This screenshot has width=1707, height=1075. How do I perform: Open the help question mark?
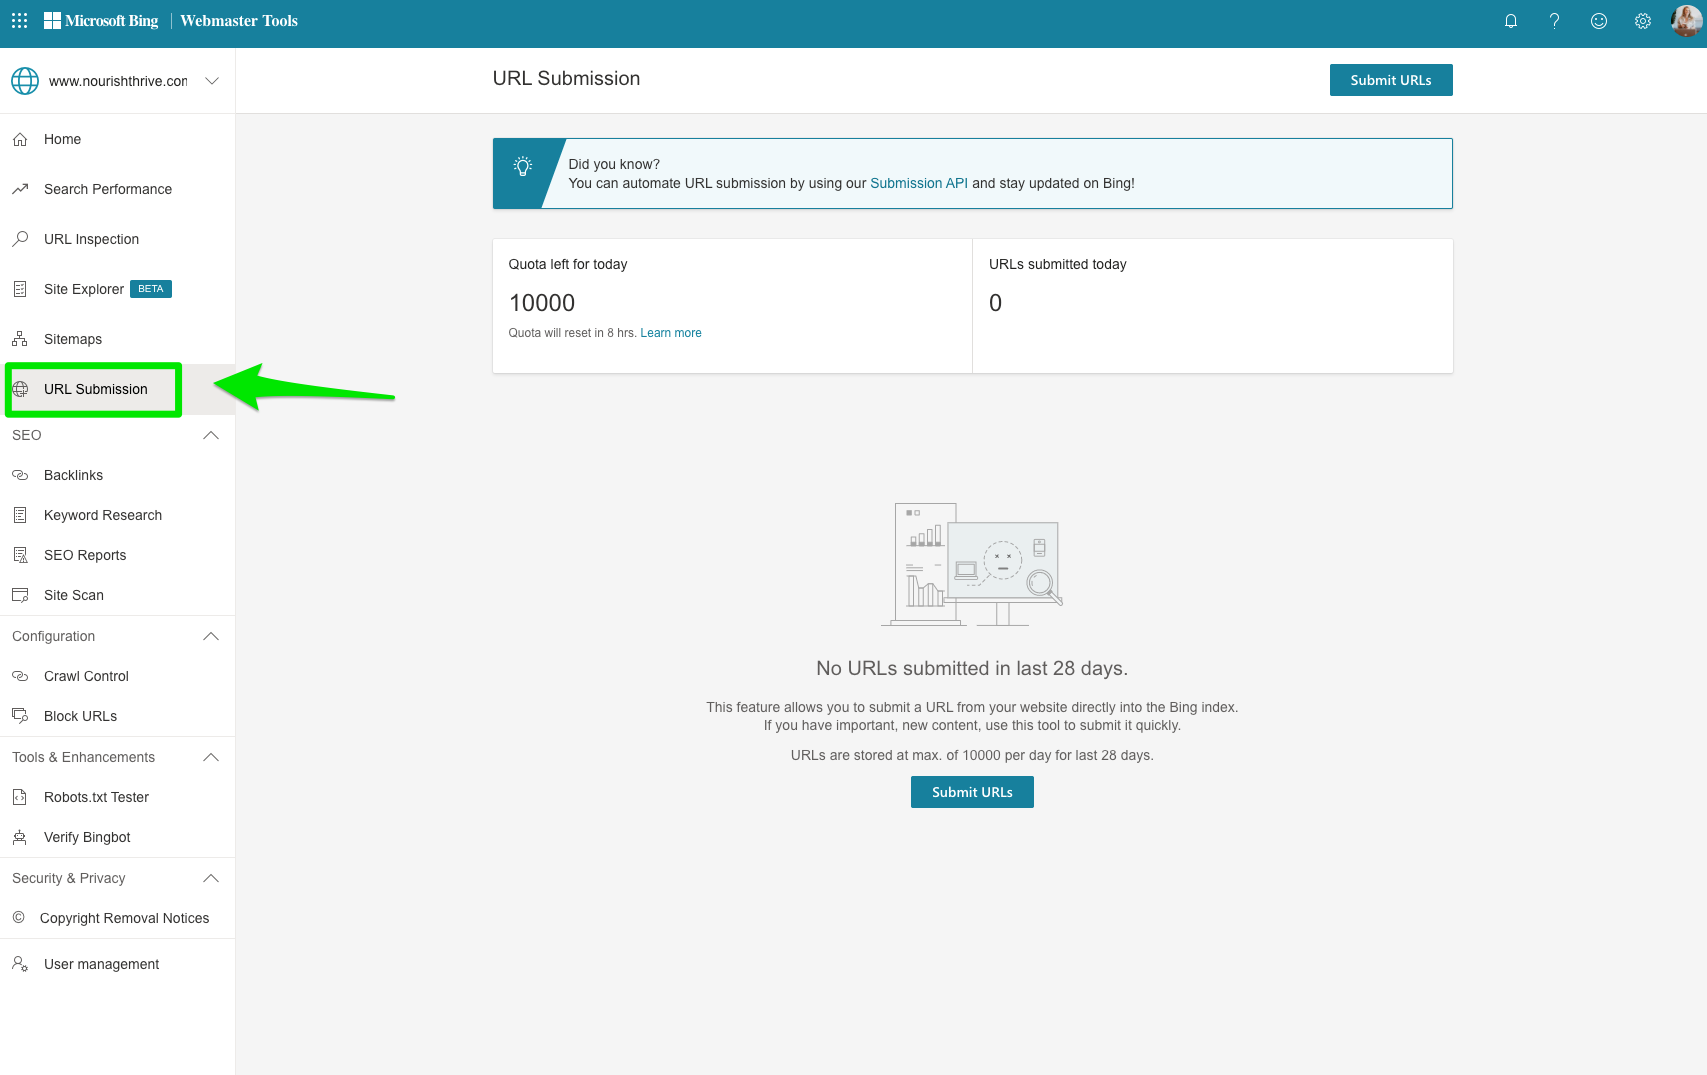coord(1554,20)
